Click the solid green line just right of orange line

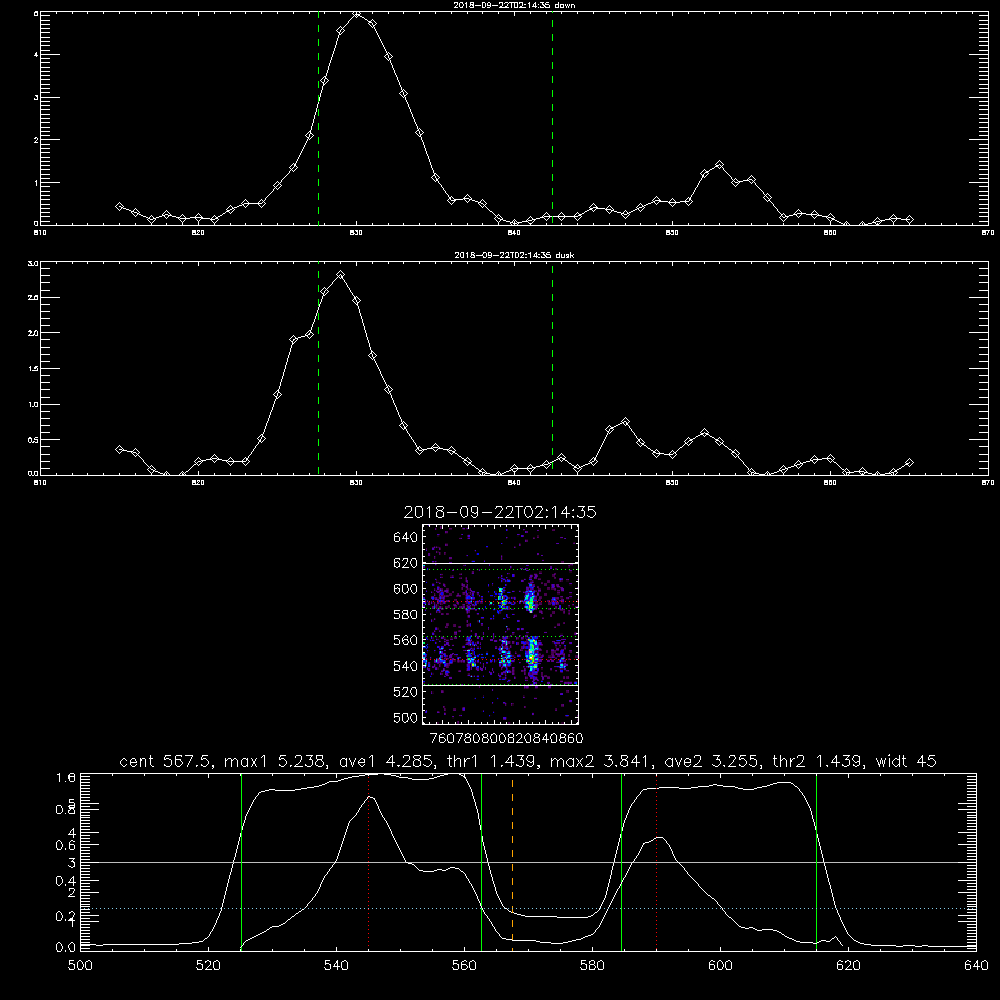(621, 862)
